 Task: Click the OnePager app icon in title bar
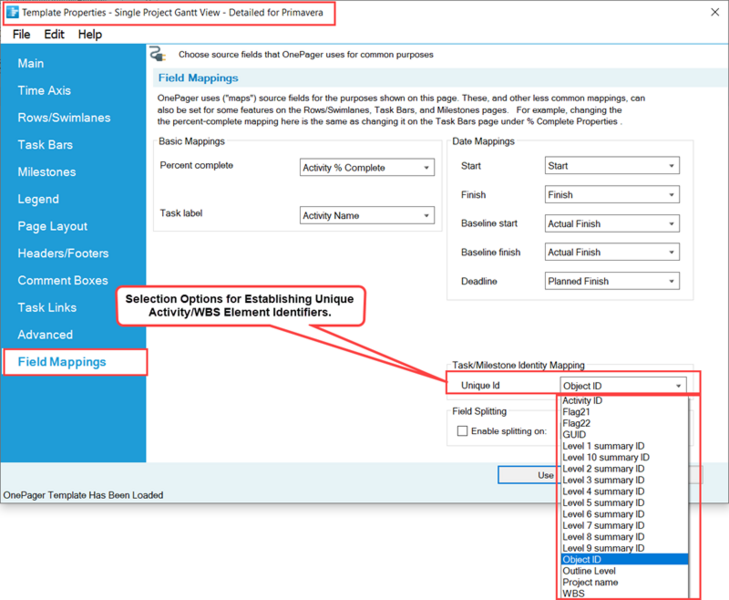coord(13,13)
